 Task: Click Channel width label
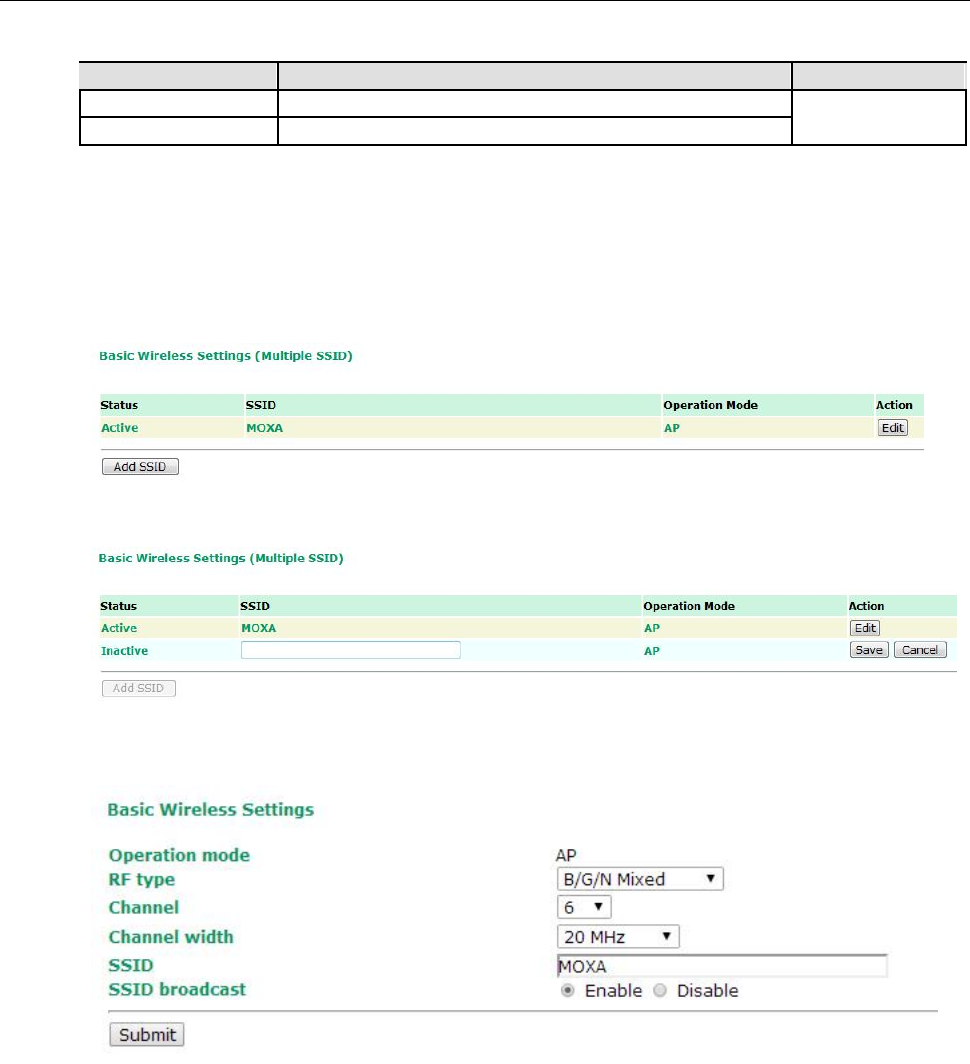171,937
